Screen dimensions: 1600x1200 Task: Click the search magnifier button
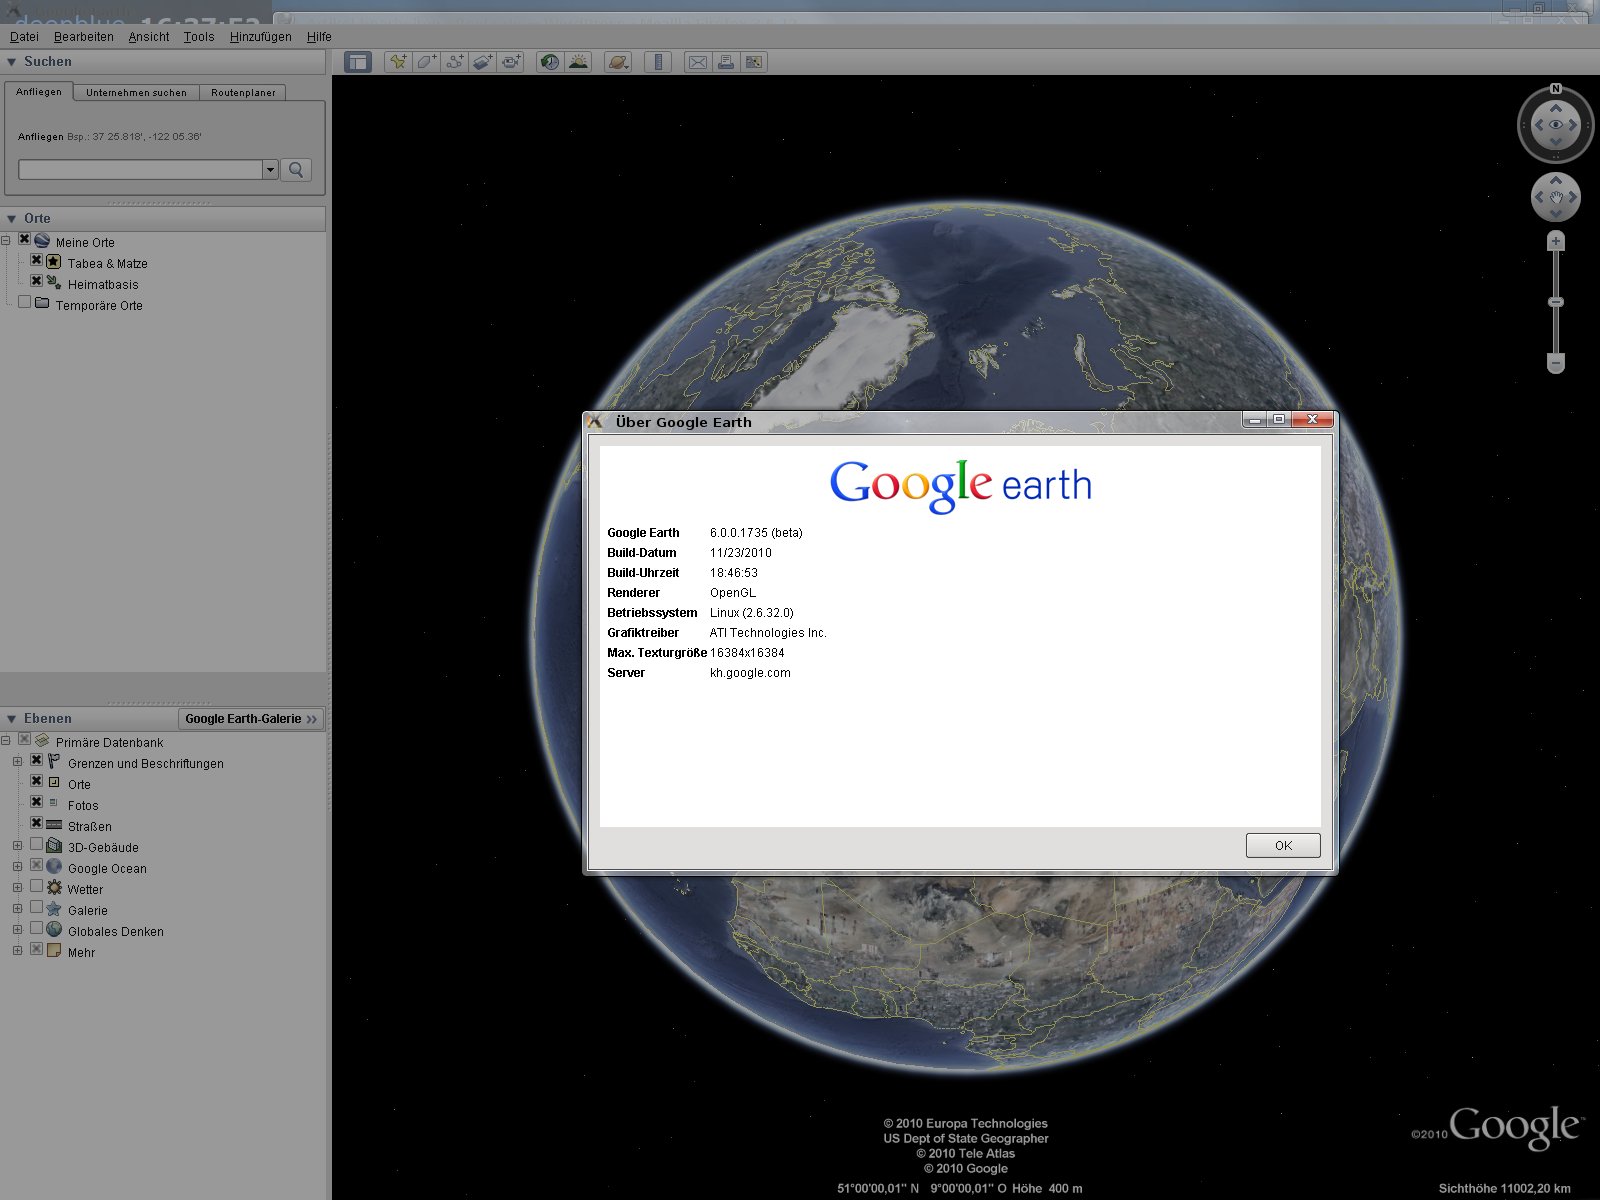(x=296, y=170)
